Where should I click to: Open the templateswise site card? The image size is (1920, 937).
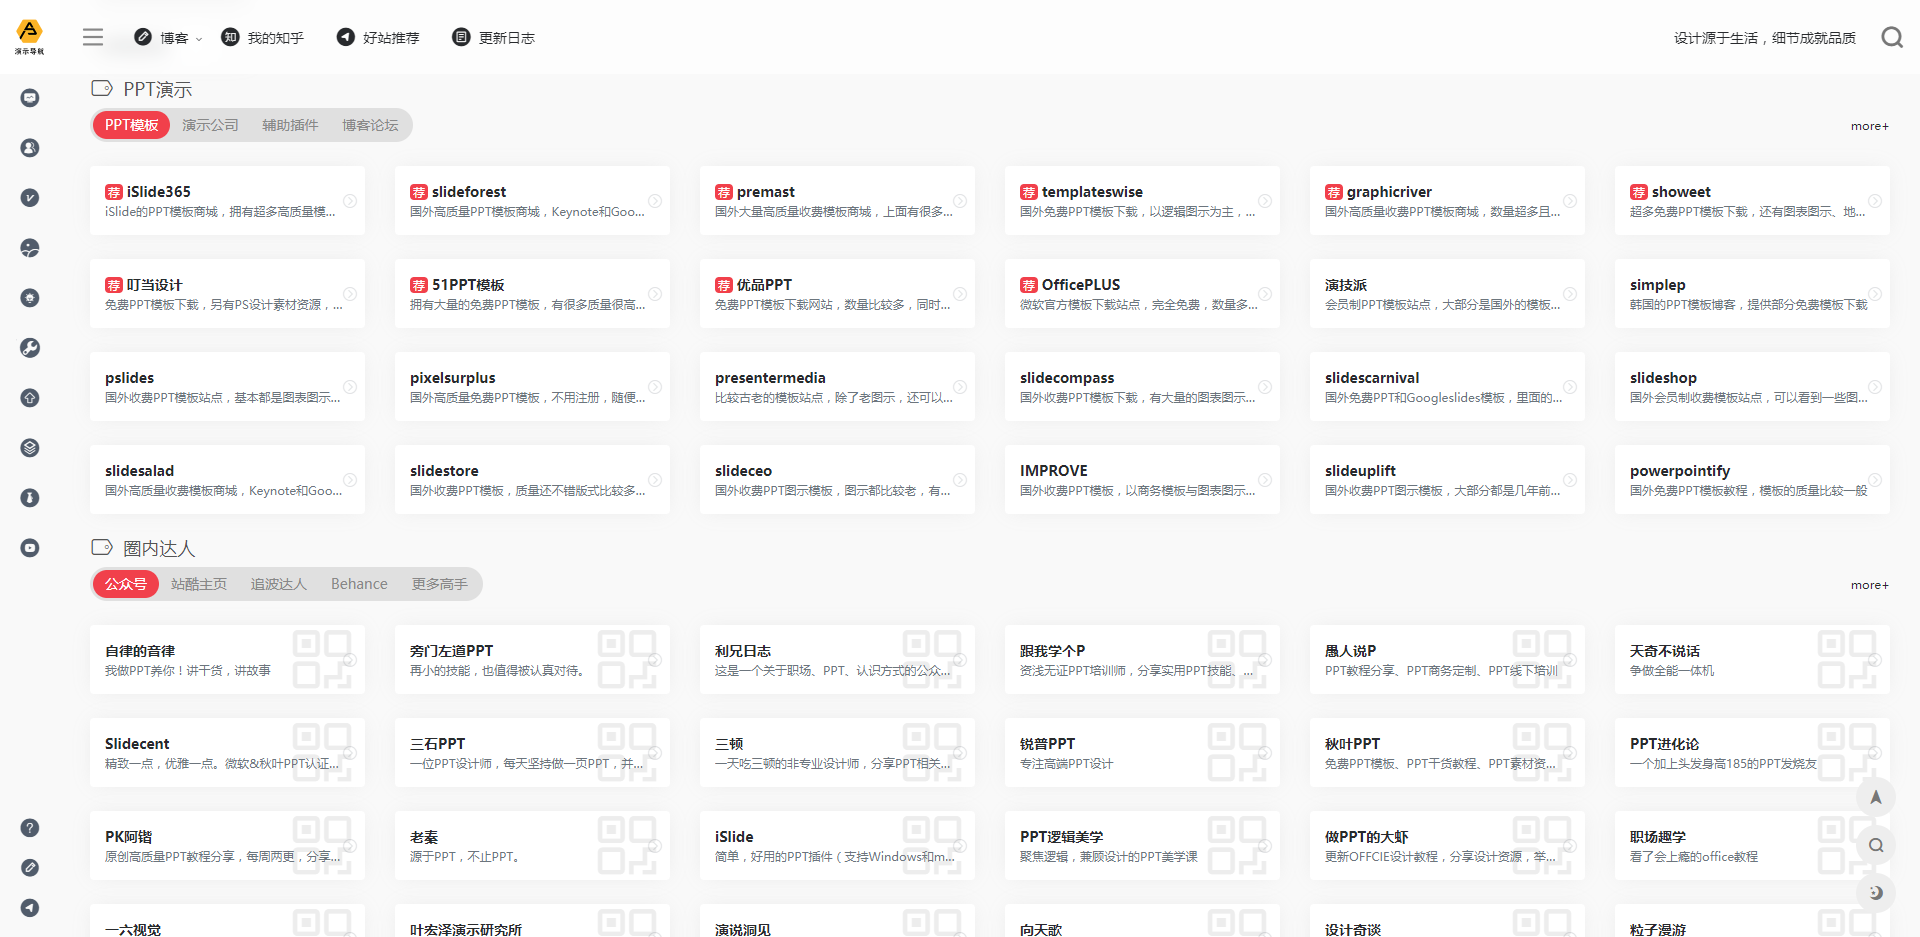1142,200
